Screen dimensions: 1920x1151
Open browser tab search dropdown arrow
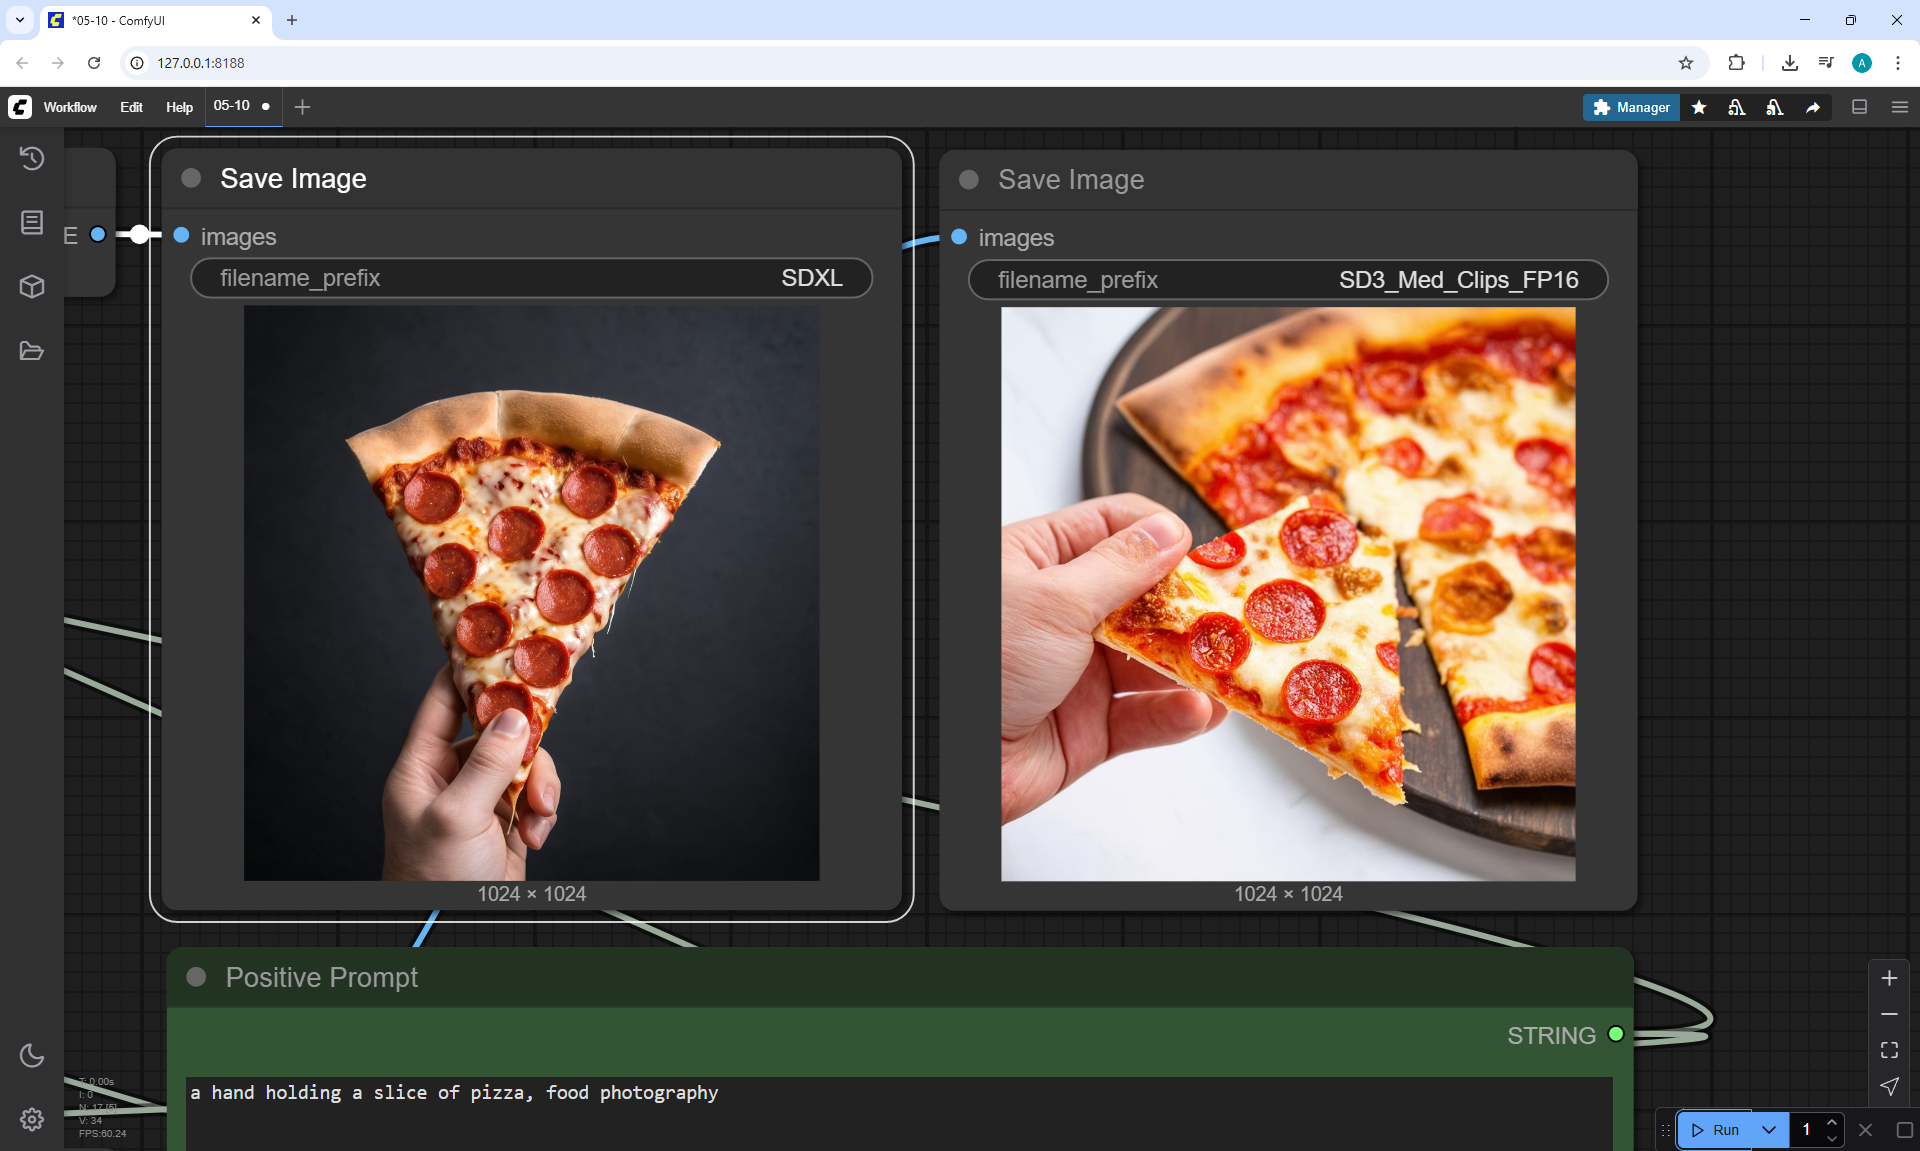[x=19, y=20]
